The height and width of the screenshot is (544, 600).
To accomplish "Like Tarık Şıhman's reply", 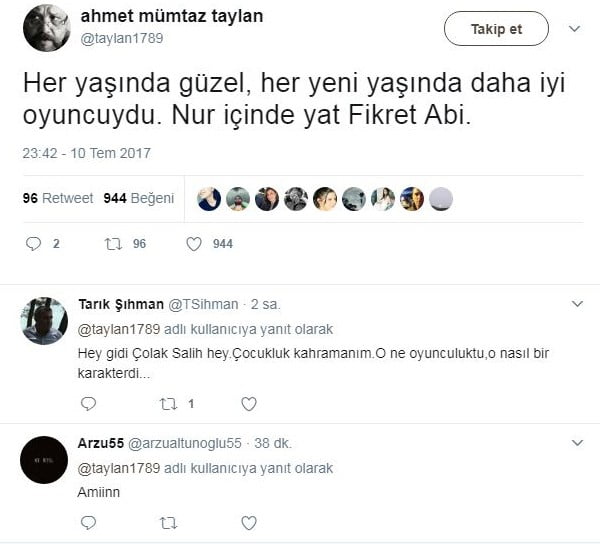I will coord(249,404).
